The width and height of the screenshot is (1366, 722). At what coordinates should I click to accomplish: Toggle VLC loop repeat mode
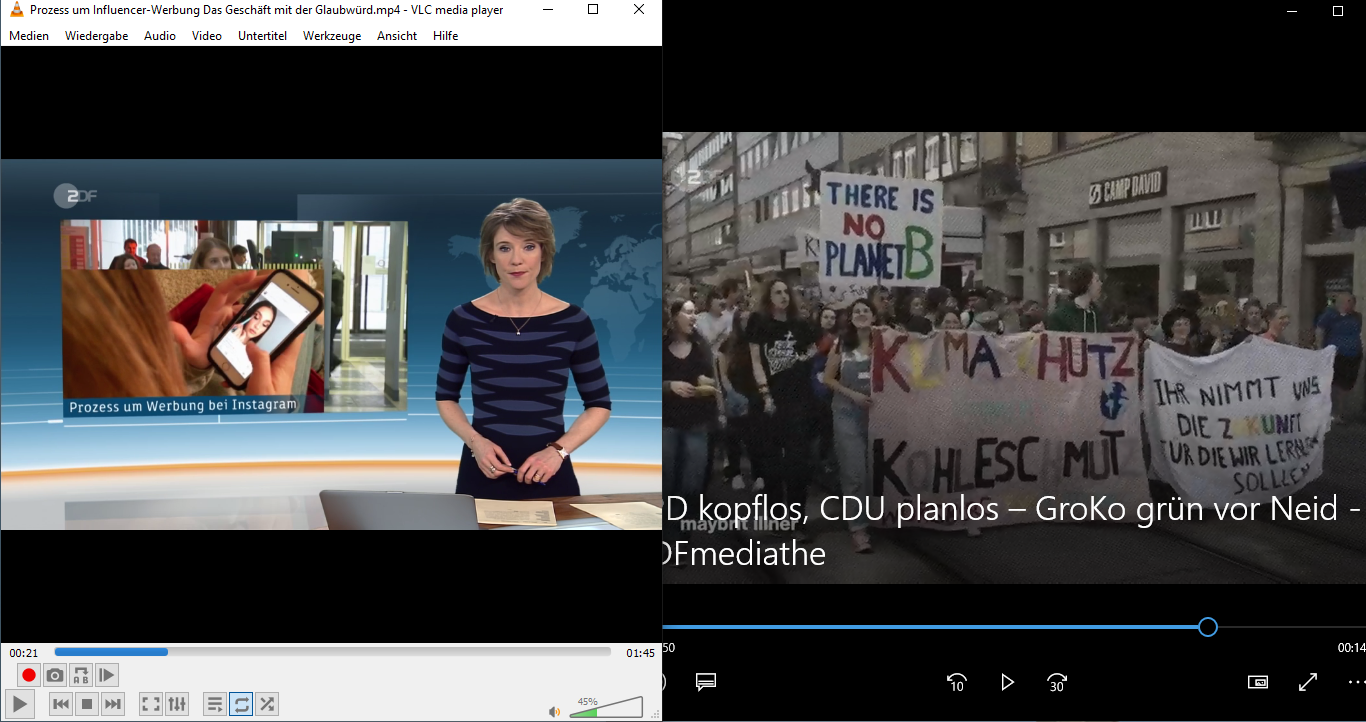click(x=241, y=704)
